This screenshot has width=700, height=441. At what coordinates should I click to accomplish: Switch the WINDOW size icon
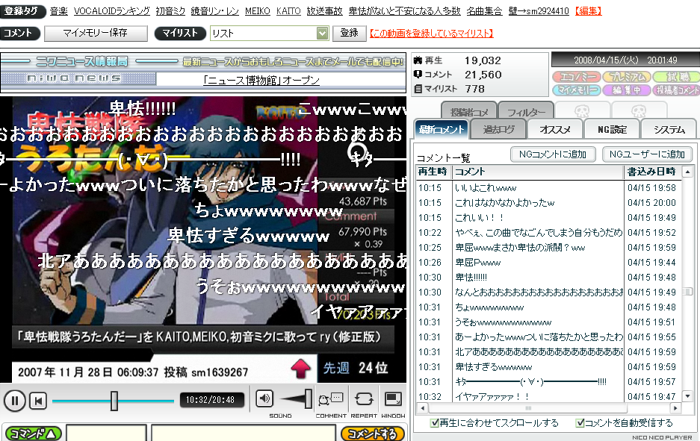(393, 399)
